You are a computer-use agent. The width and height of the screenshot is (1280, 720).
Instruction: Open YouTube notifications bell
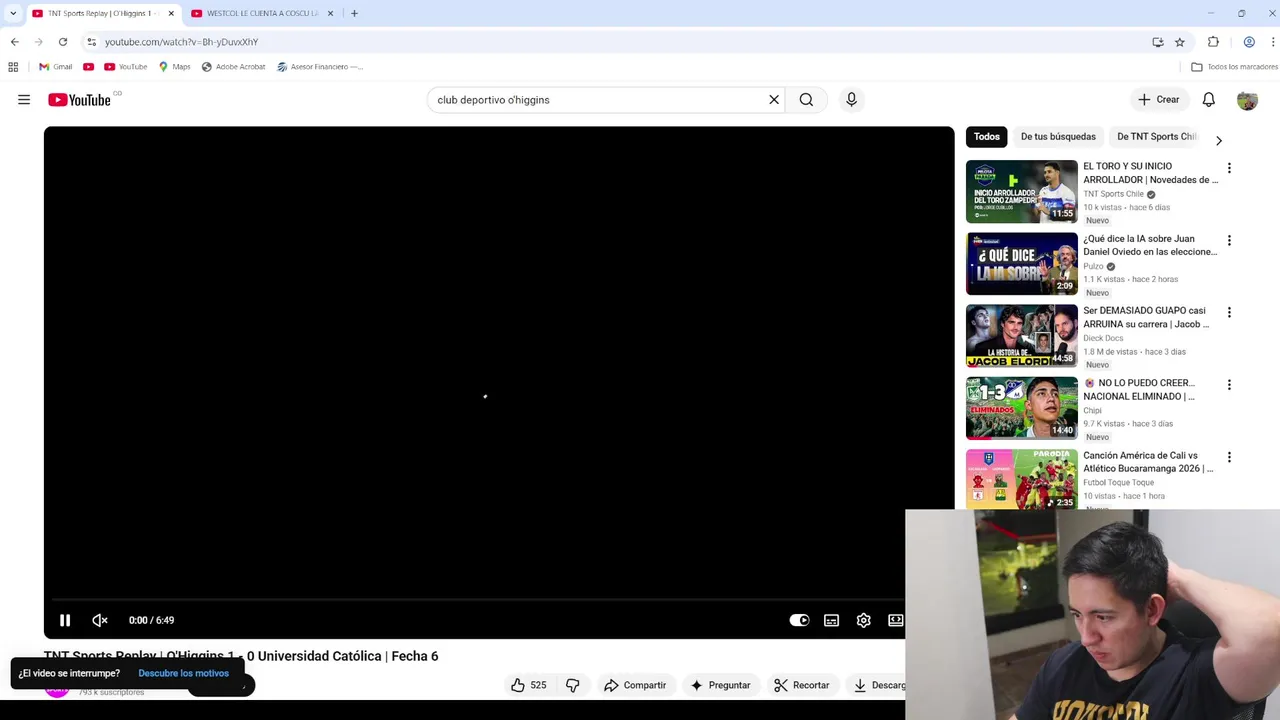(x=1208, y=100)
